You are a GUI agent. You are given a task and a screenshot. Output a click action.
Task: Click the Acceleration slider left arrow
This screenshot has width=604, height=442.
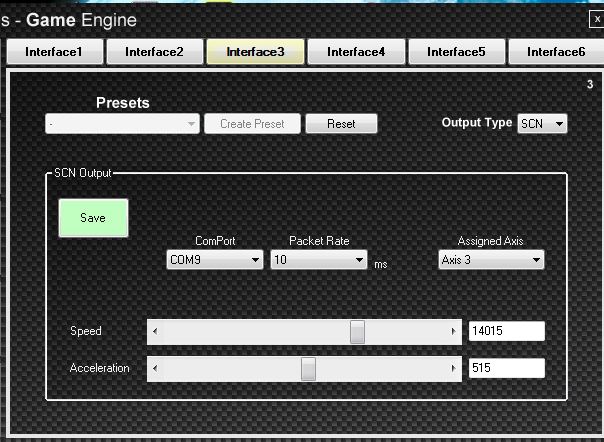[x=155, y=369]
